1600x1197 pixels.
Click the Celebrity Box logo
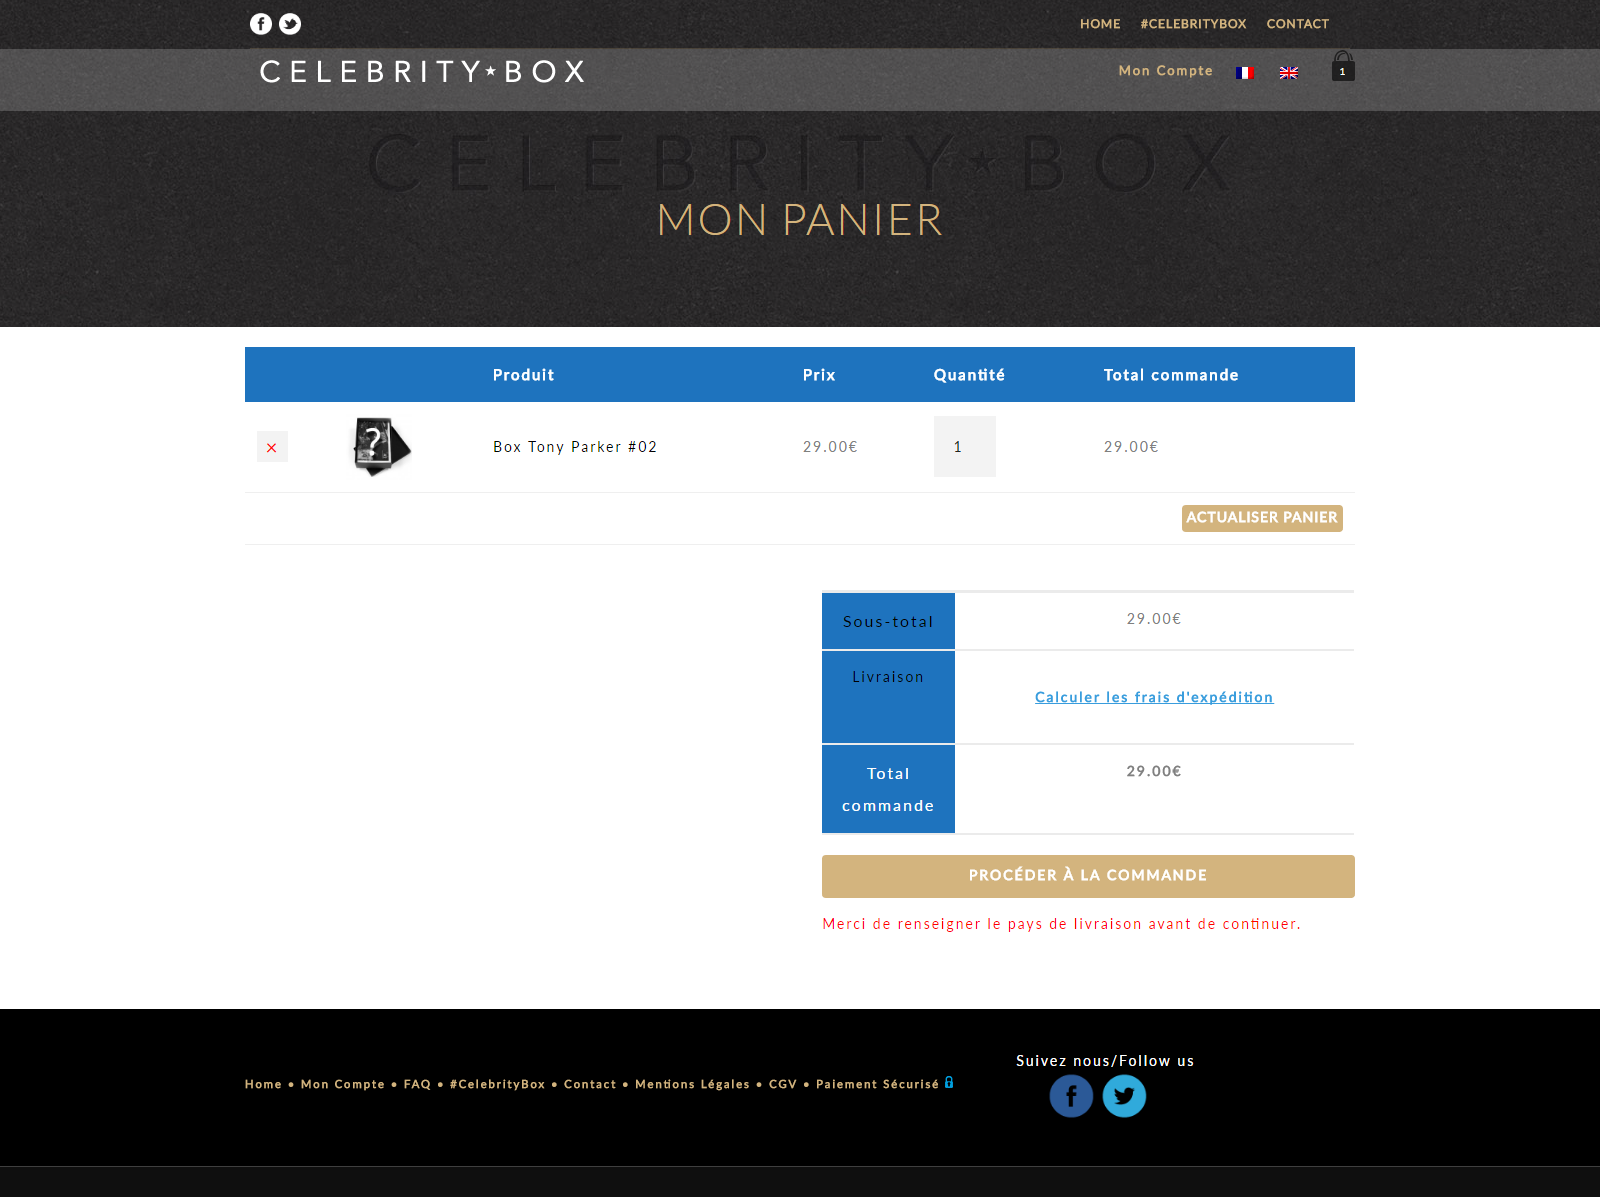click(x=422, y=72)
